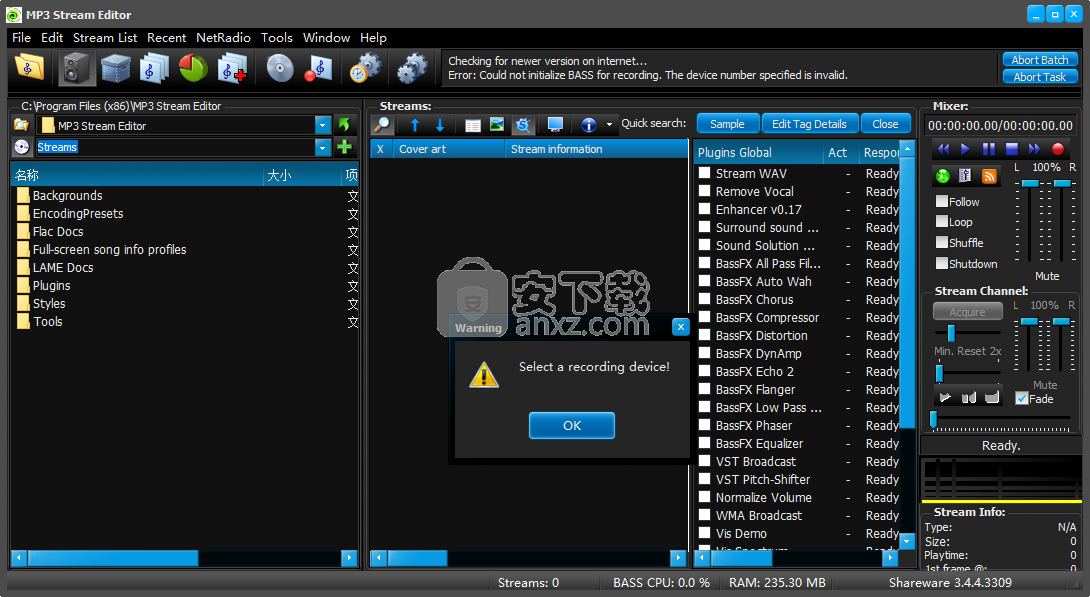Start playback with Mixer play button
This screenshot has width=1090, height=597.
coord(966,149)
